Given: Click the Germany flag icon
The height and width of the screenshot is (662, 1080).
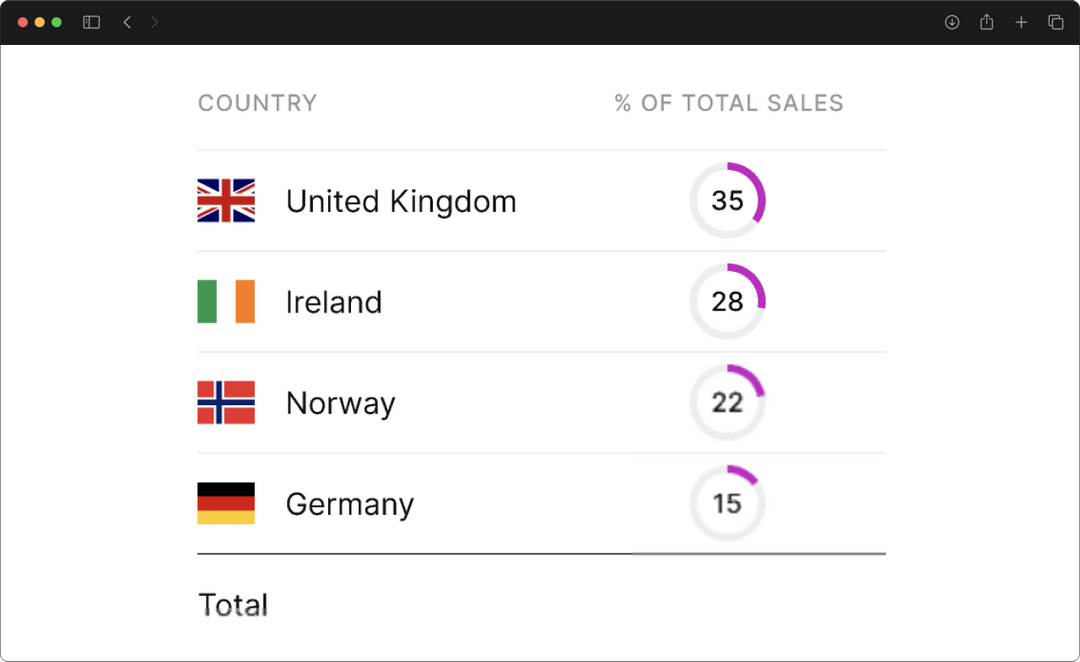Looking at the screenshot, I should 226,504.
